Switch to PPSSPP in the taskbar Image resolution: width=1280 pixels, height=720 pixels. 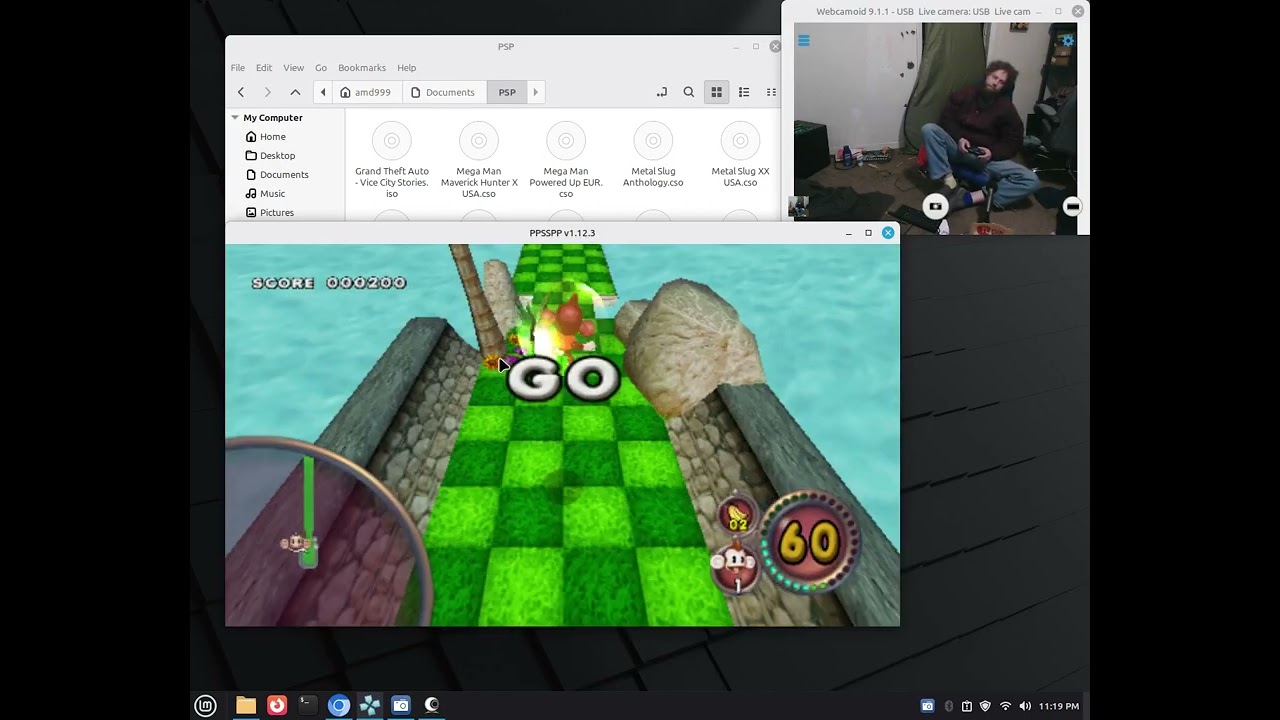click(x=370, y=705)
